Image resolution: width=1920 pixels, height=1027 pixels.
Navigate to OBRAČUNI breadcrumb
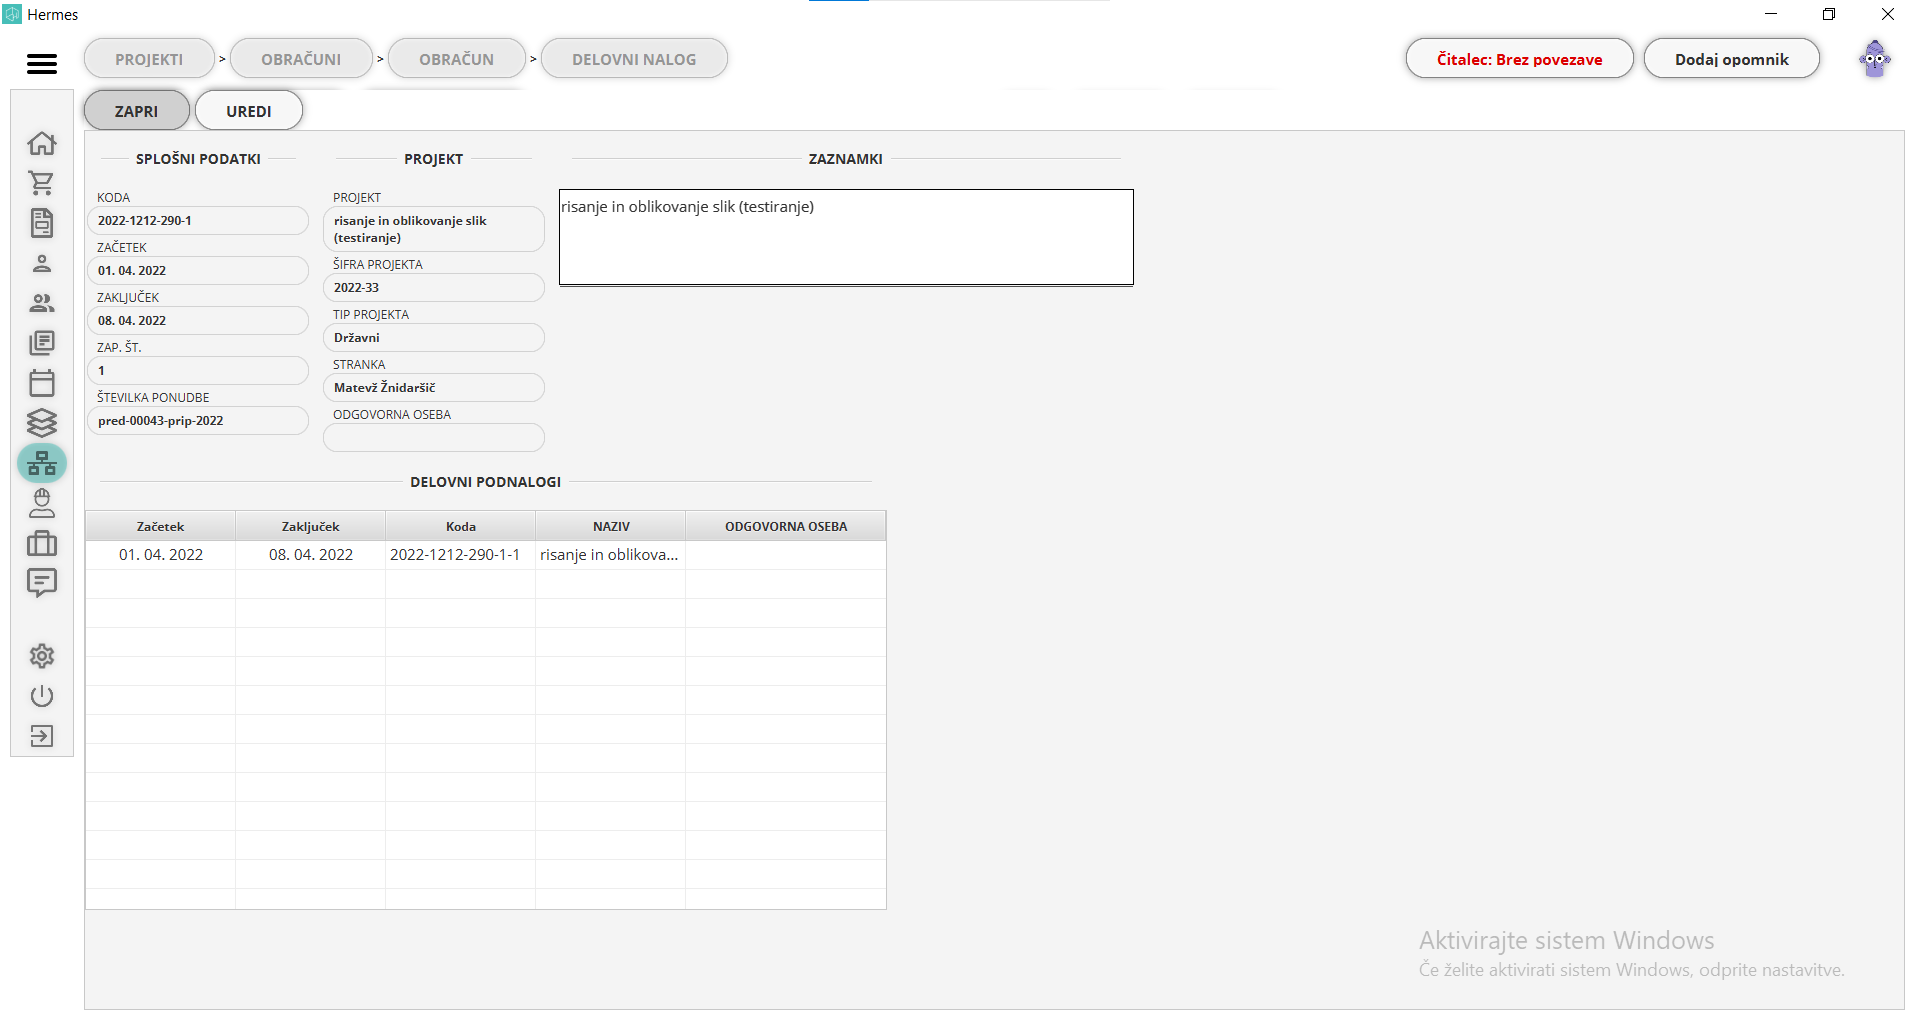301,59
